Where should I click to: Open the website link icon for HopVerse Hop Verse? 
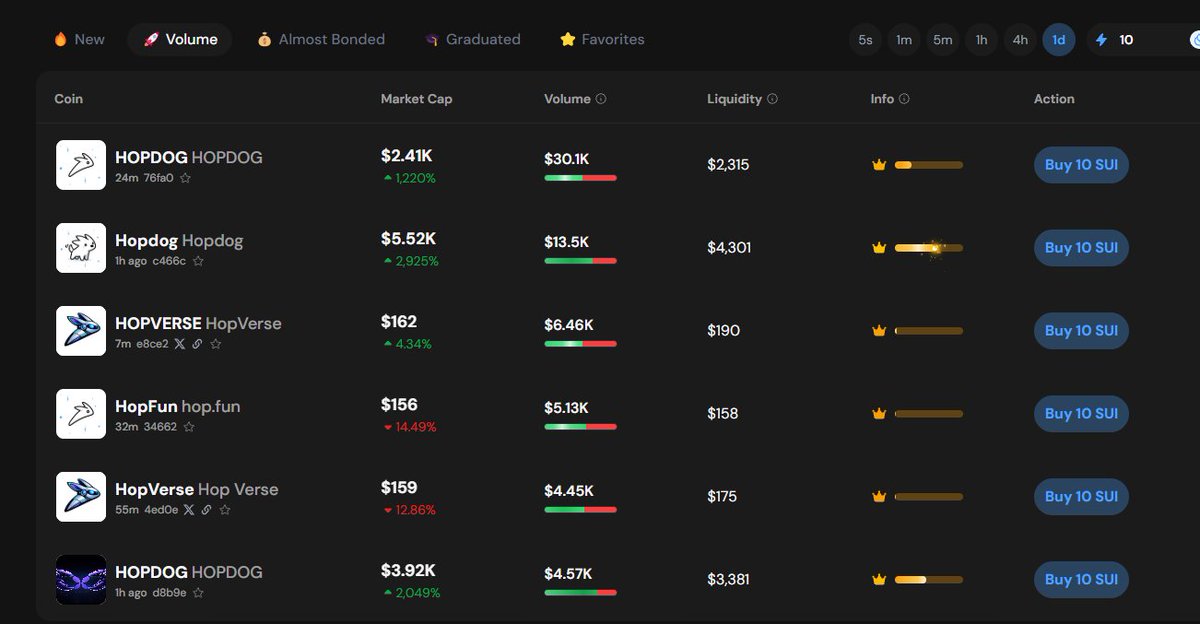pos(206,510)
